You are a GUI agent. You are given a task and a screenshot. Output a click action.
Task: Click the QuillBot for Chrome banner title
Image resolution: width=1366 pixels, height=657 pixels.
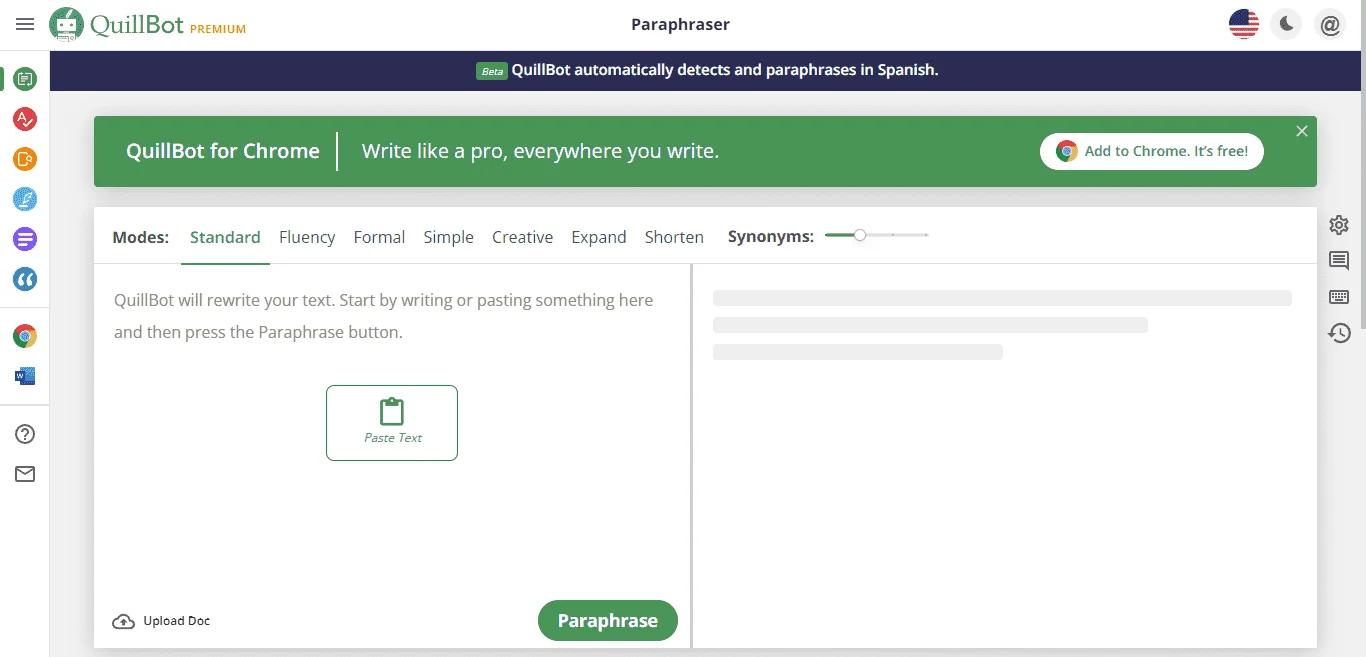[223, 151]
